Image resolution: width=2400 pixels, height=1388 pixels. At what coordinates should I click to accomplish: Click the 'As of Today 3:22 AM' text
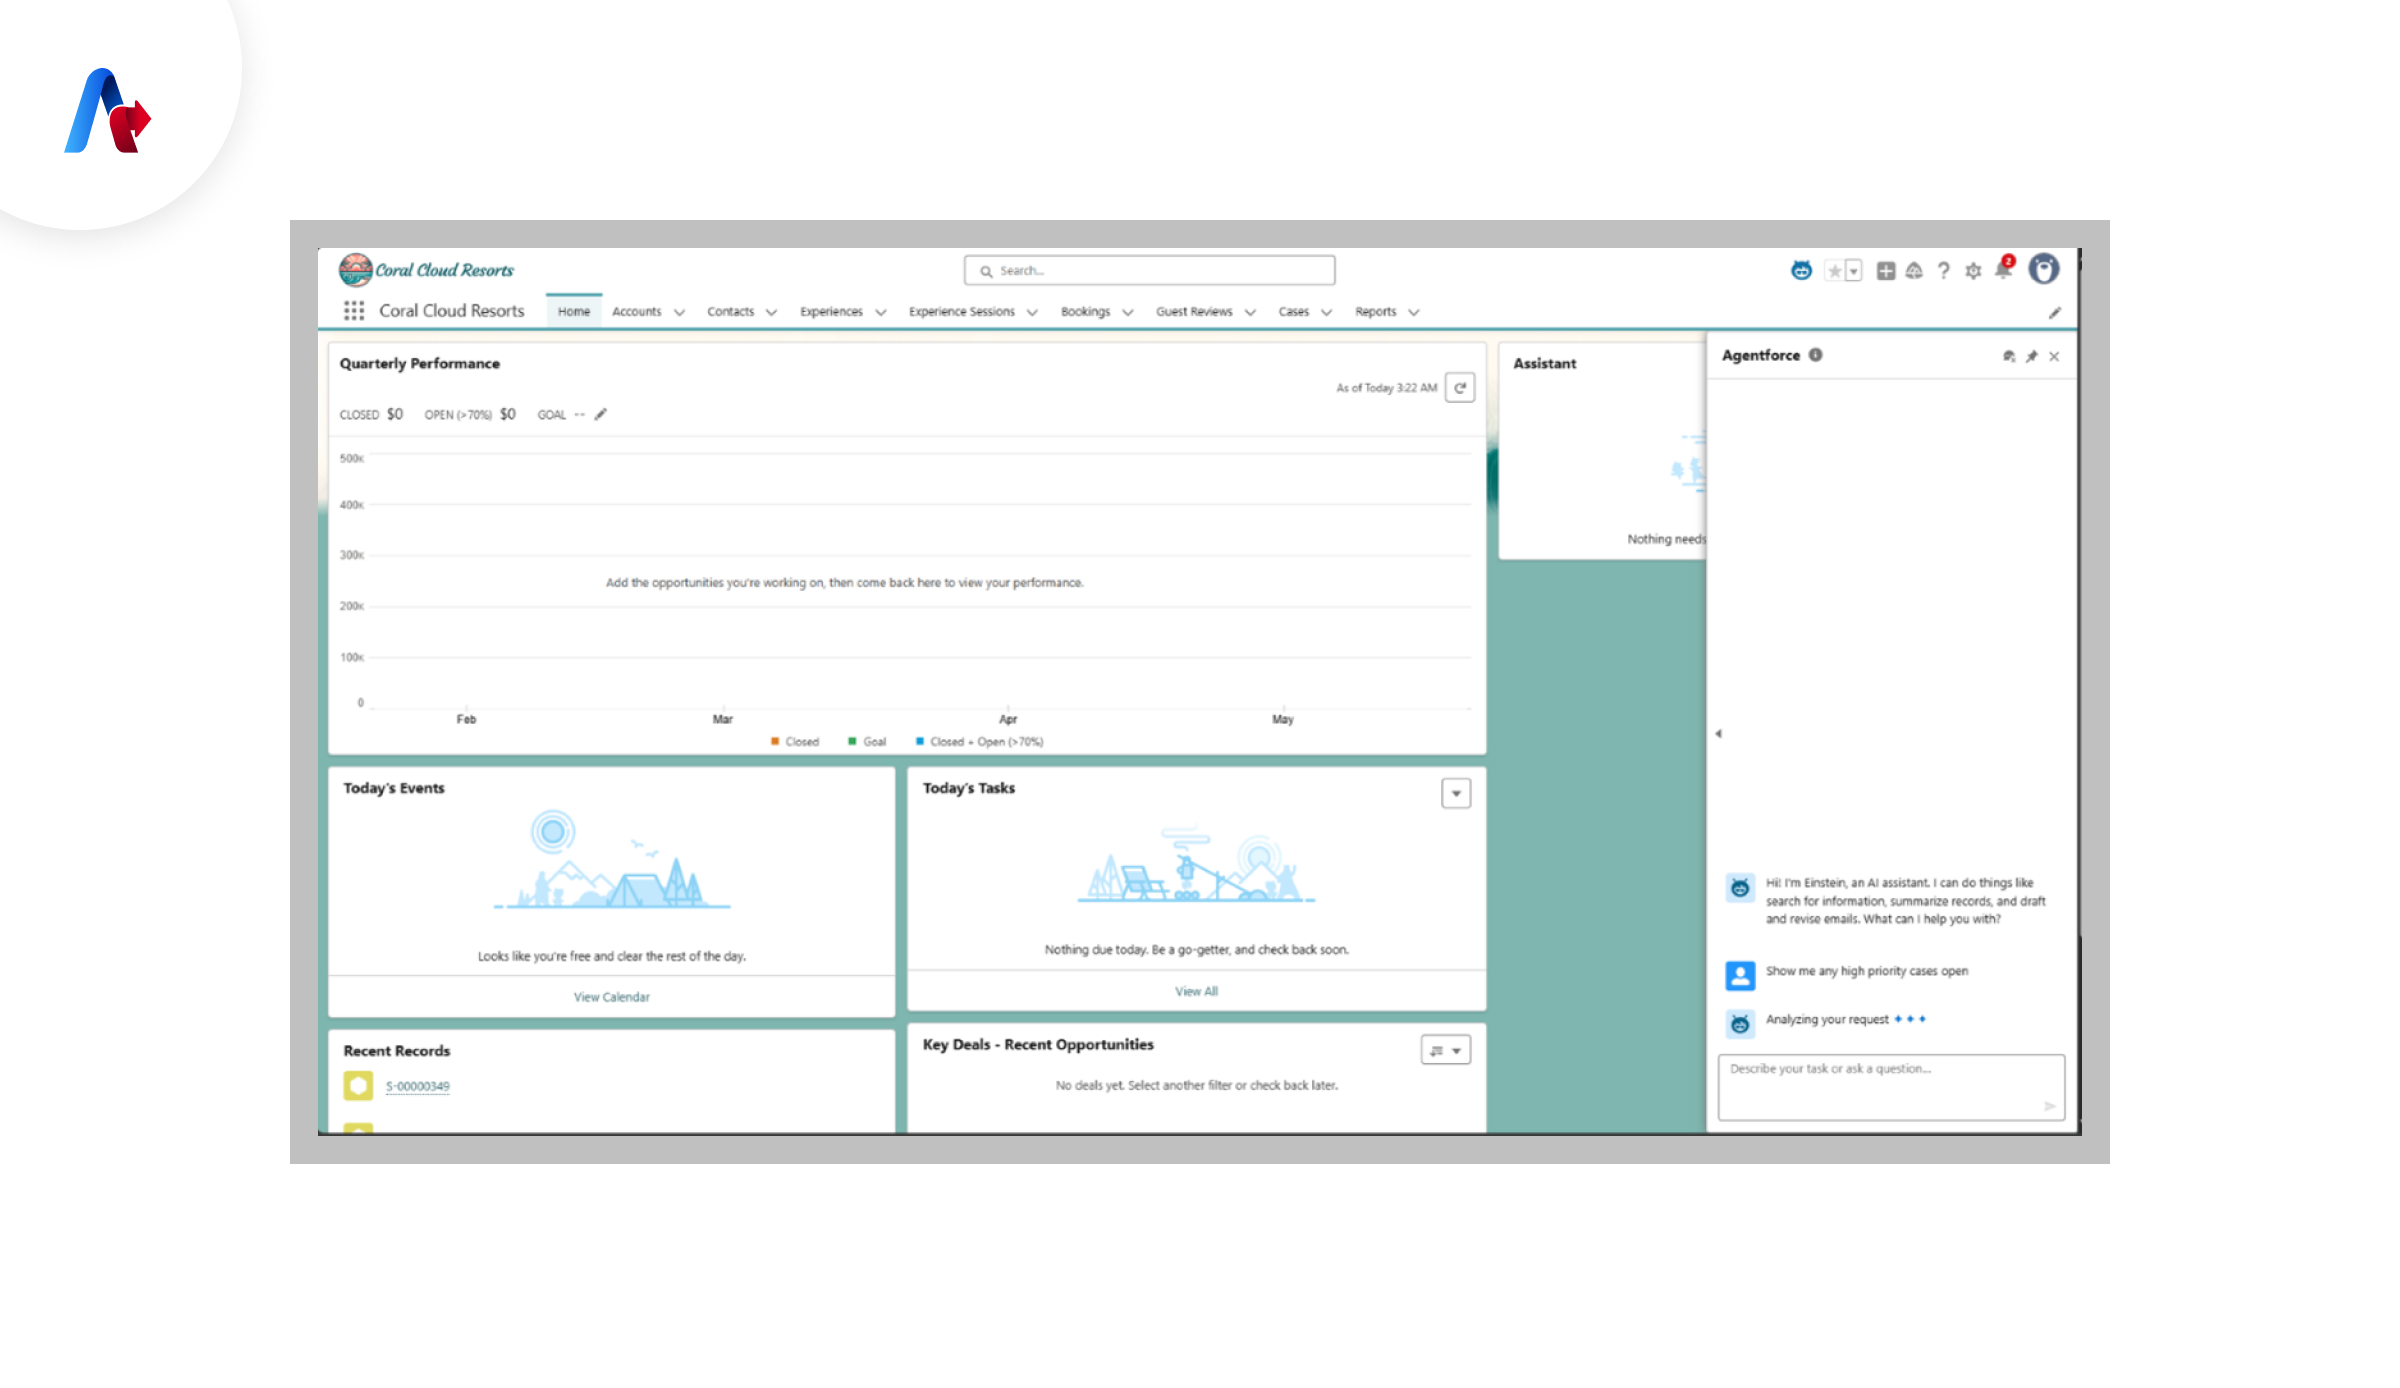click(x=1386, y=388)
